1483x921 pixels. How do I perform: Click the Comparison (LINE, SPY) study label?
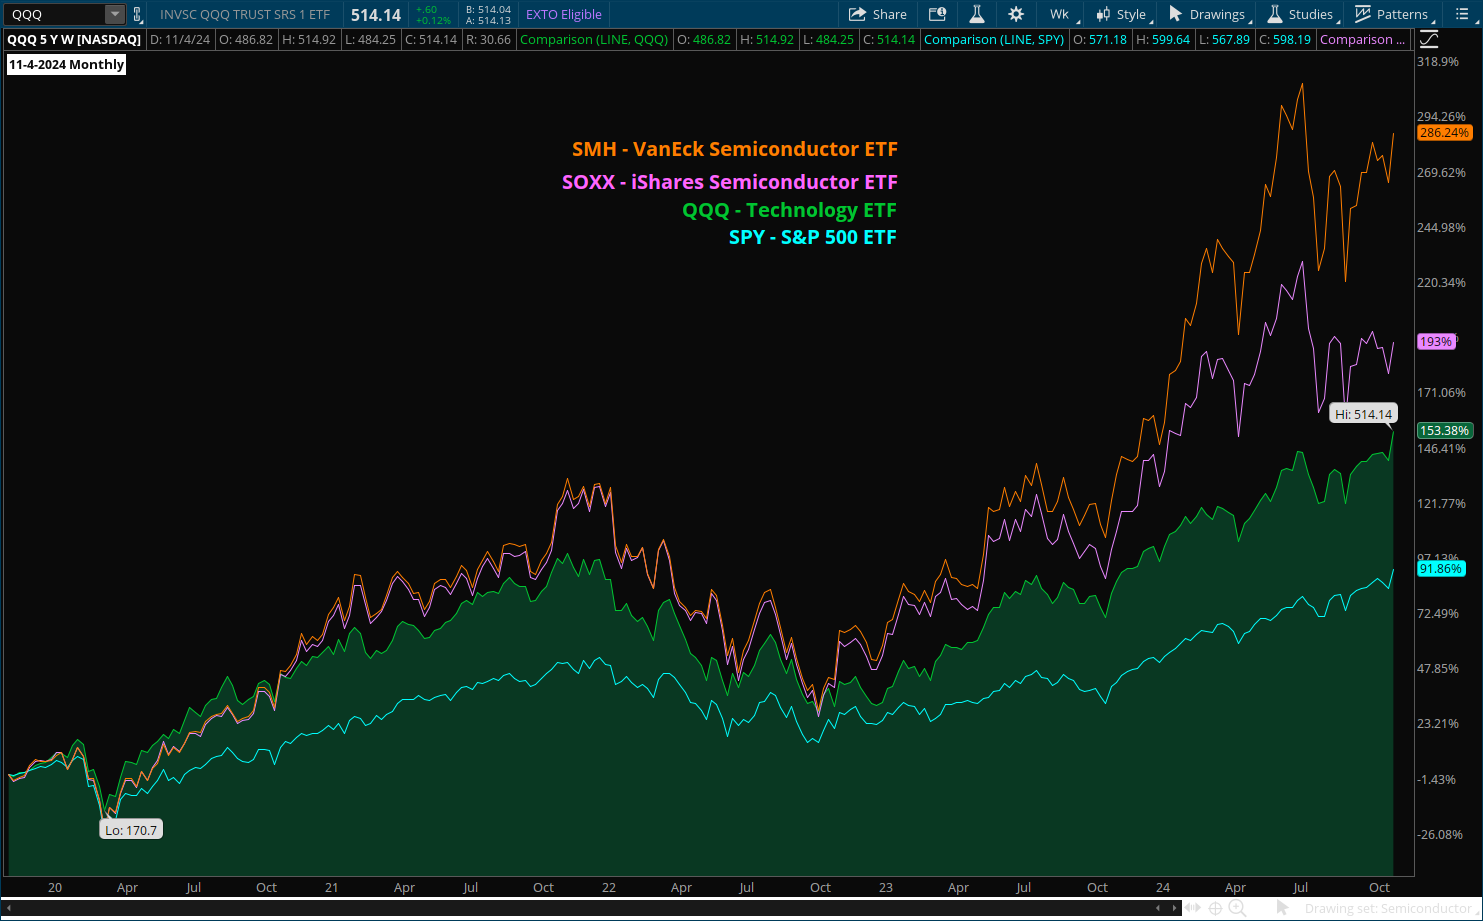[994, 40]
